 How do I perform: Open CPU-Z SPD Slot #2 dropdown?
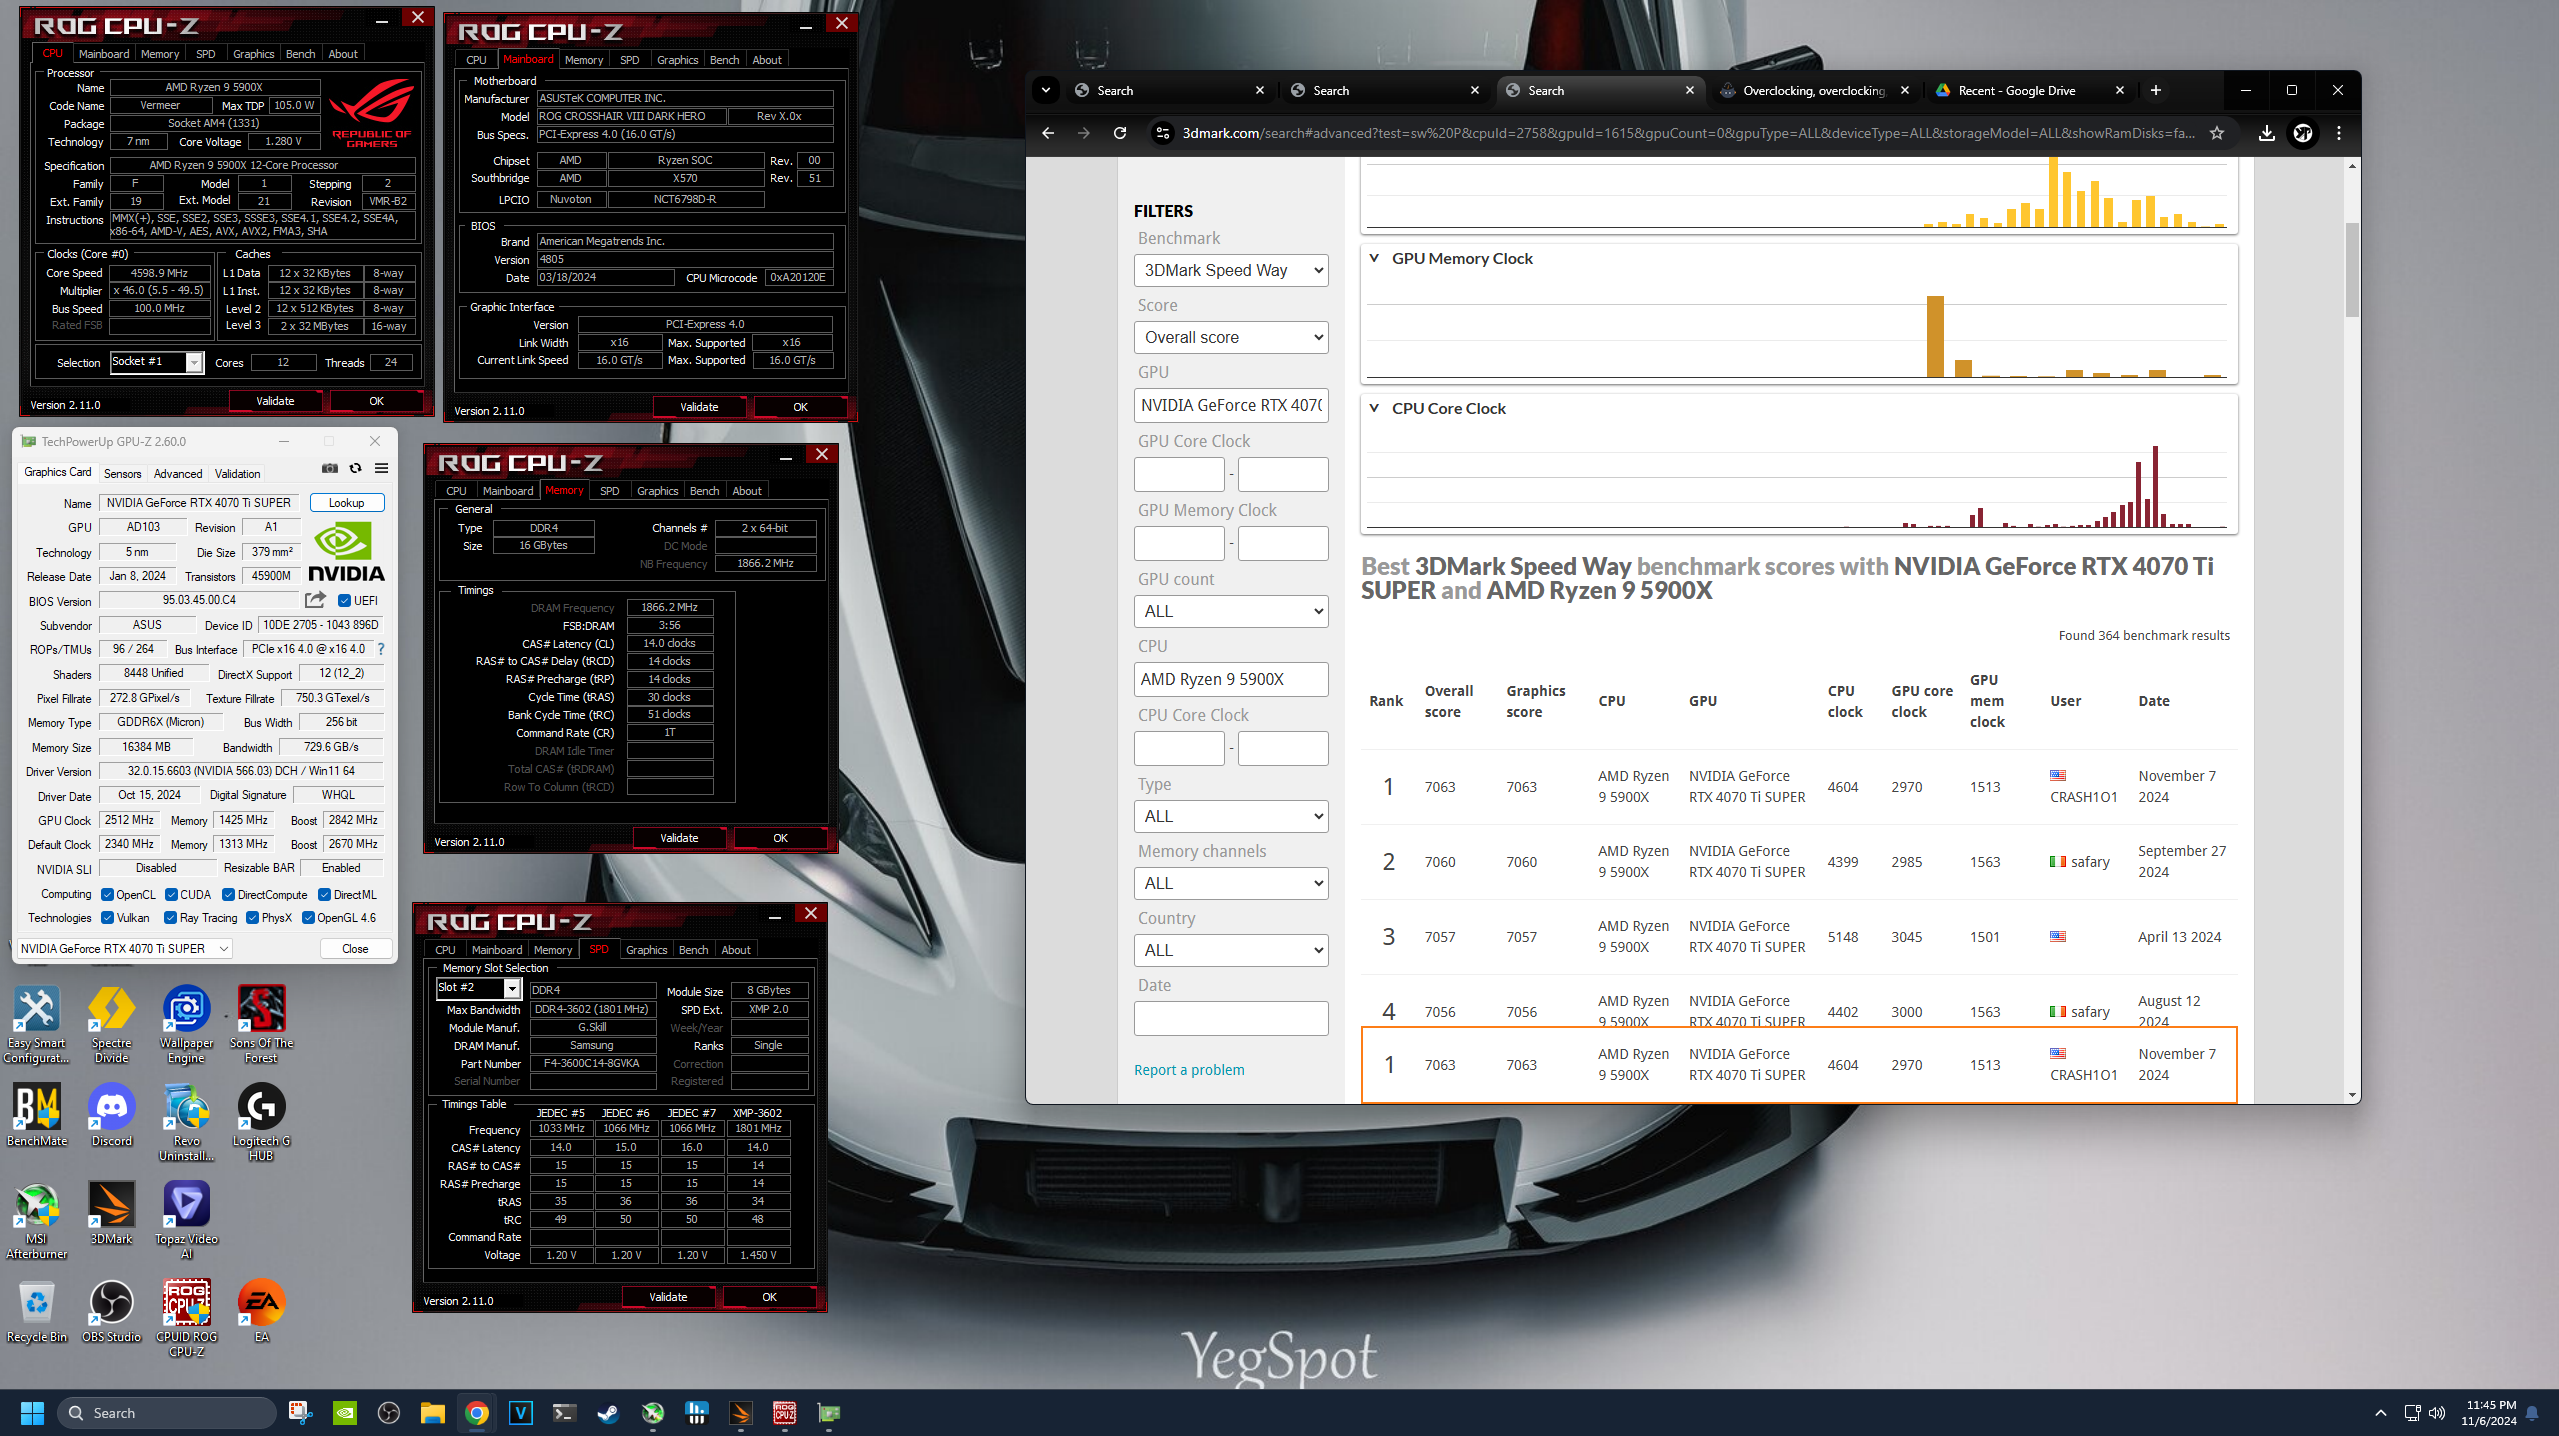[479, 988]
